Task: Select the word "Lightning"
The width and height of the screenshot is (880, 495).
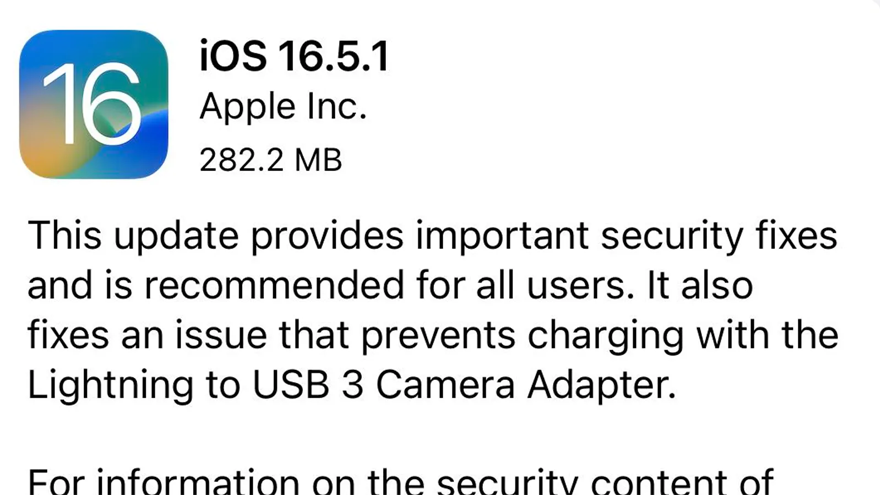Action: pyautogui.click(x=110, y=387)
